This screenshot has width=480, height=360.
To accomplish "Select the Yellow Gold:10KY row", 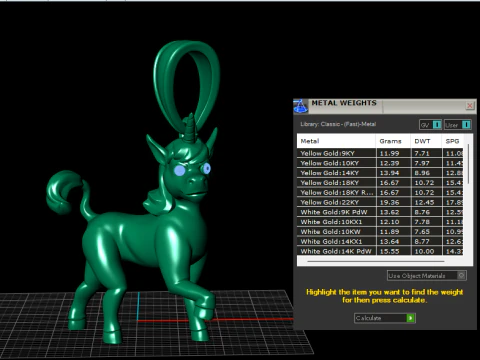I will click(380, 163).
